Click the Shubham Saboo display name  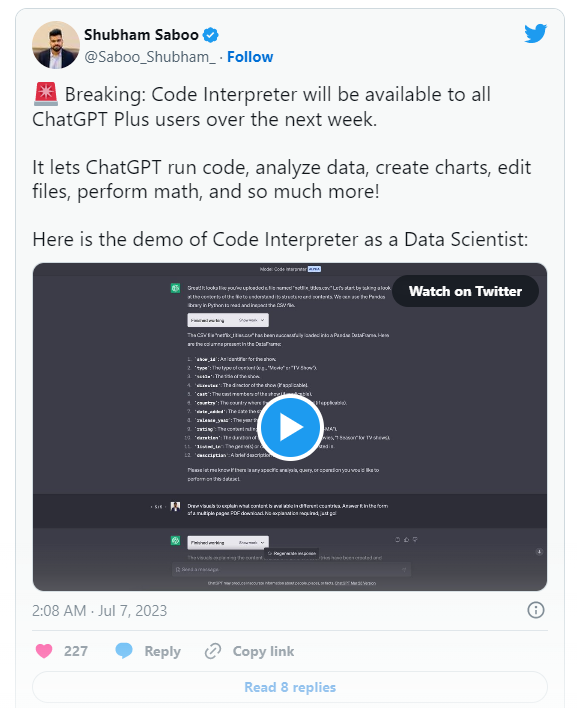(141, 35)
